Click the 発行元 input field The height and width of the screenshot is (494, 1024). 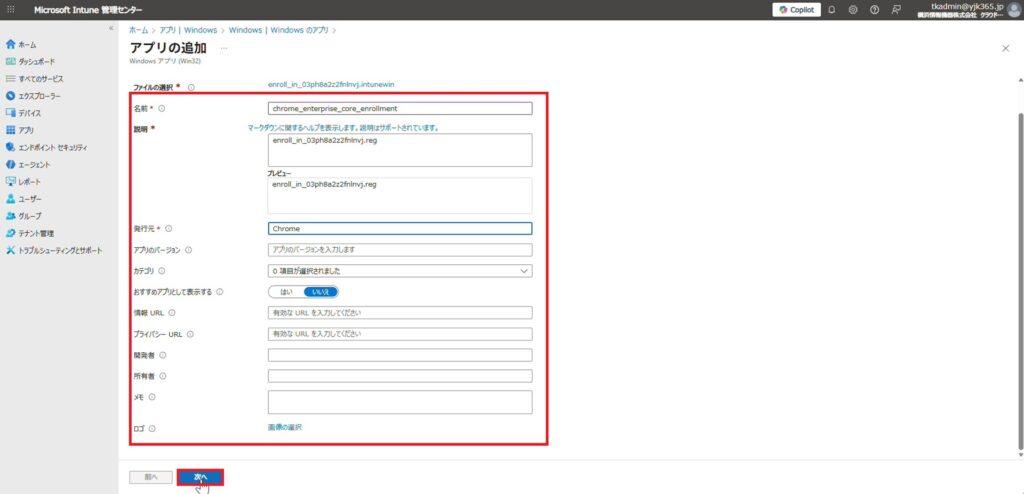(400, 228)
